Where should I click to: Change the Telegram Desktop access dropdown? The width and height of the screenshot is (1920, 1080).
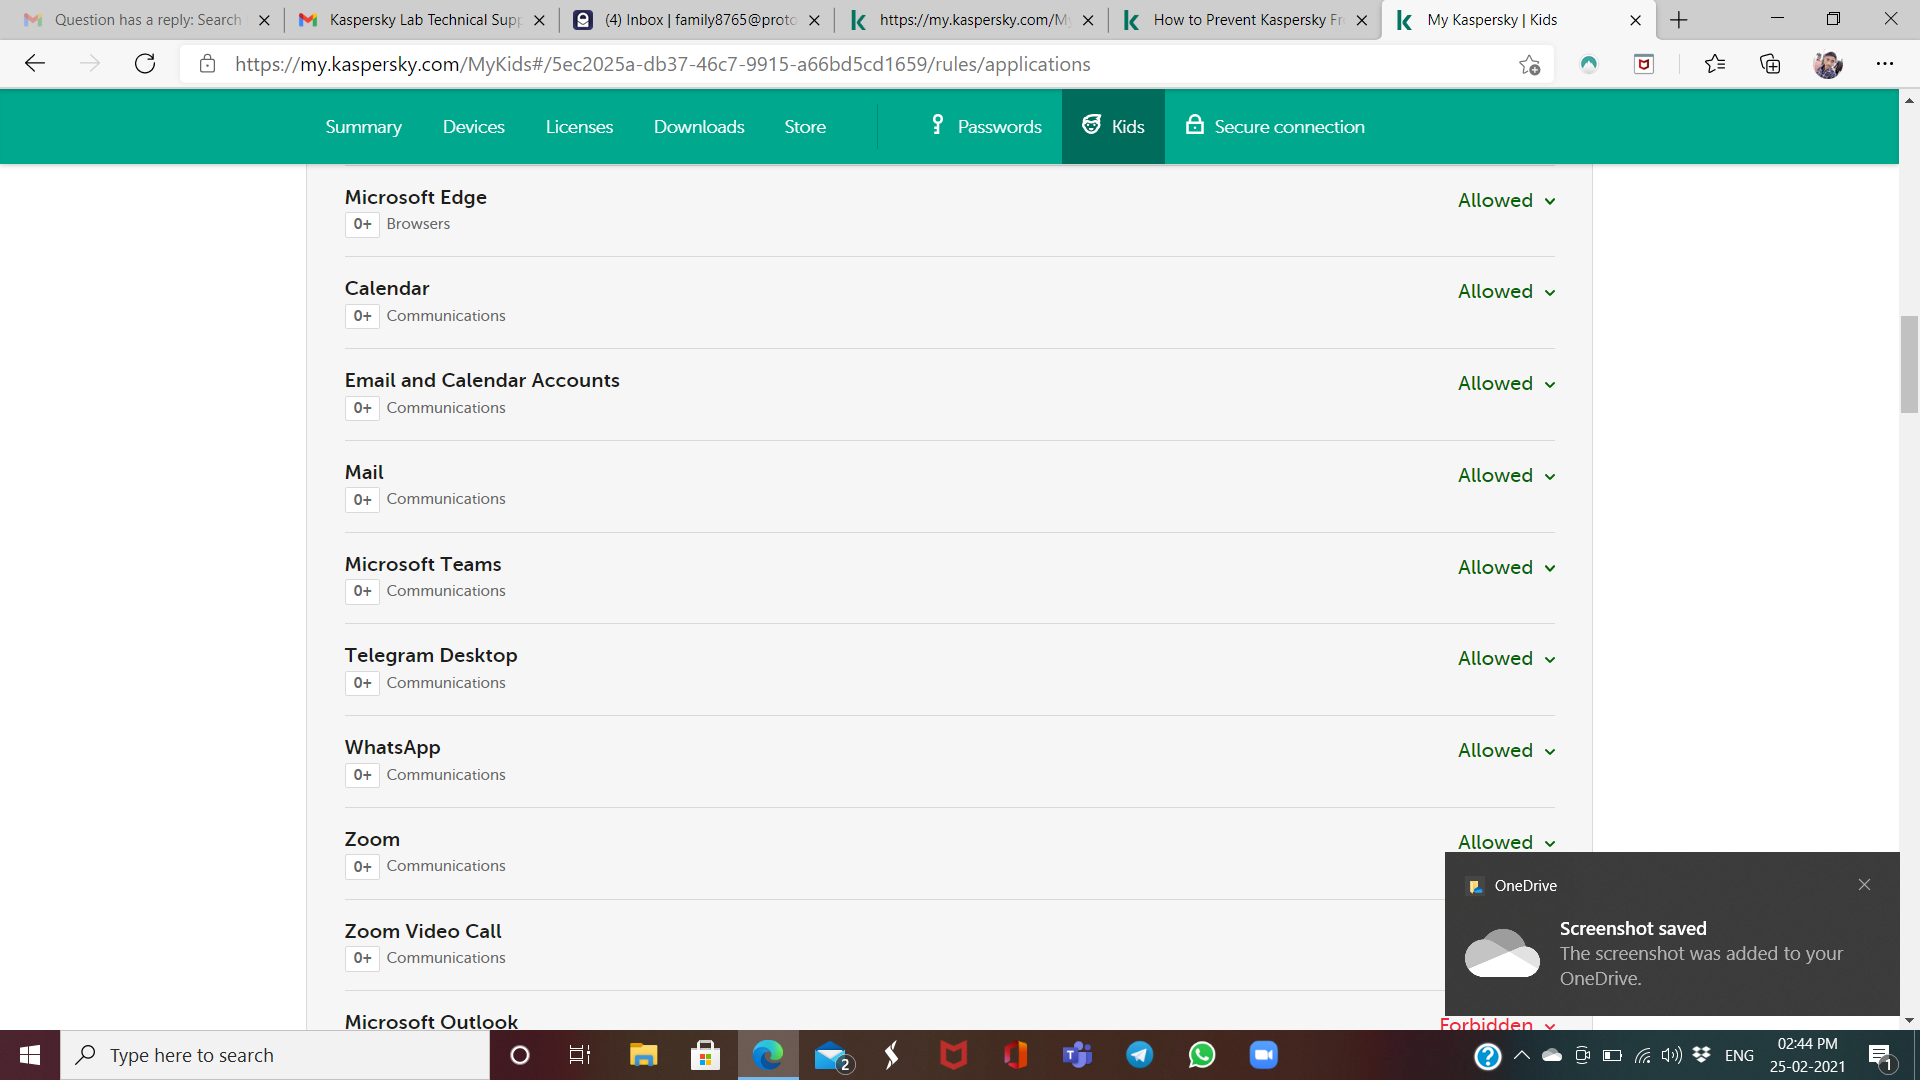coord(1506,658)
